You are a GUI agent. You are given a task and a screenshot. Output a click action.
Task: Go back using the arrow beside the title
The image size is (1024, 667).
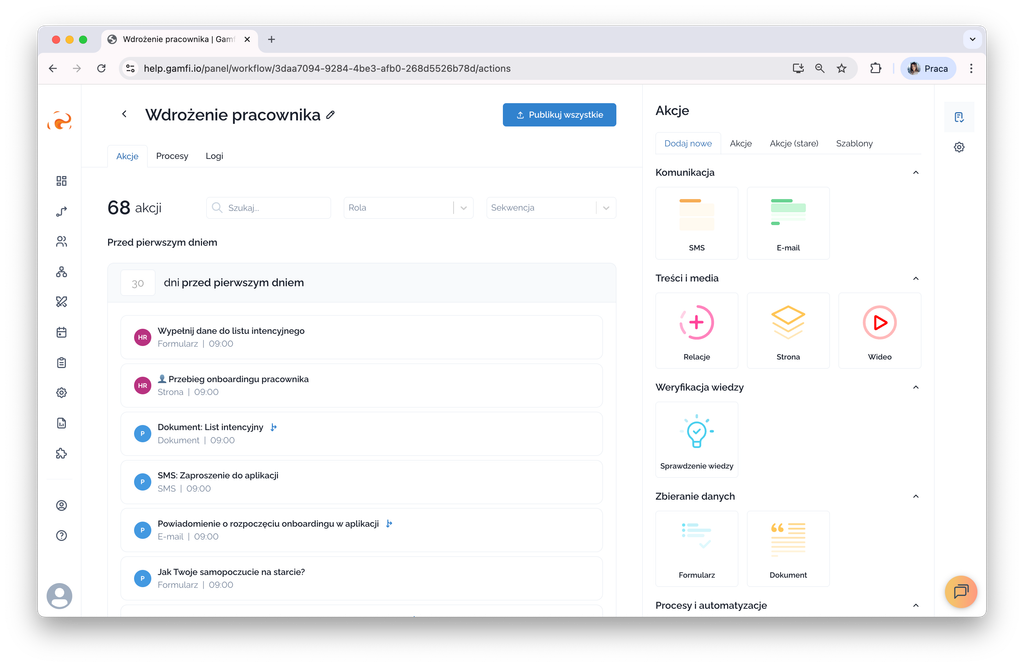124,114
